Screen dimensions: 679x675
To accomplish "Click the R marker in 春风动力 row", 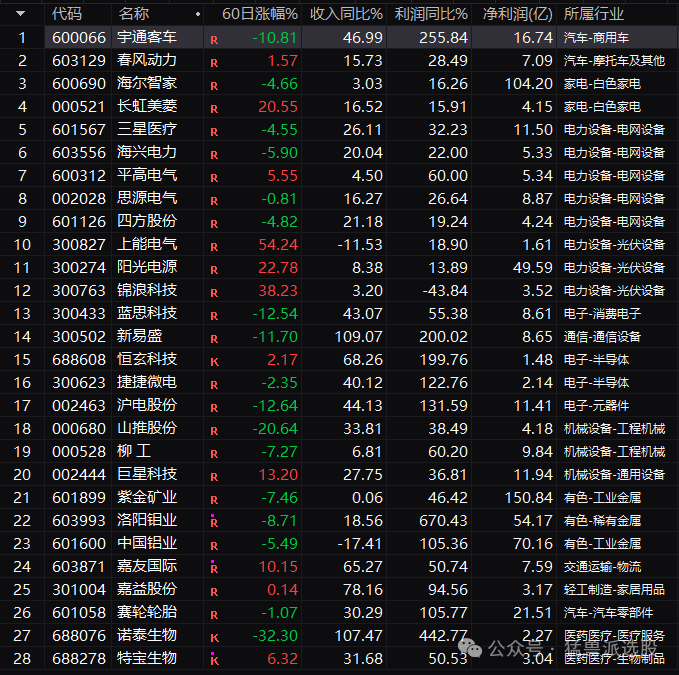I will pos(214,63).
